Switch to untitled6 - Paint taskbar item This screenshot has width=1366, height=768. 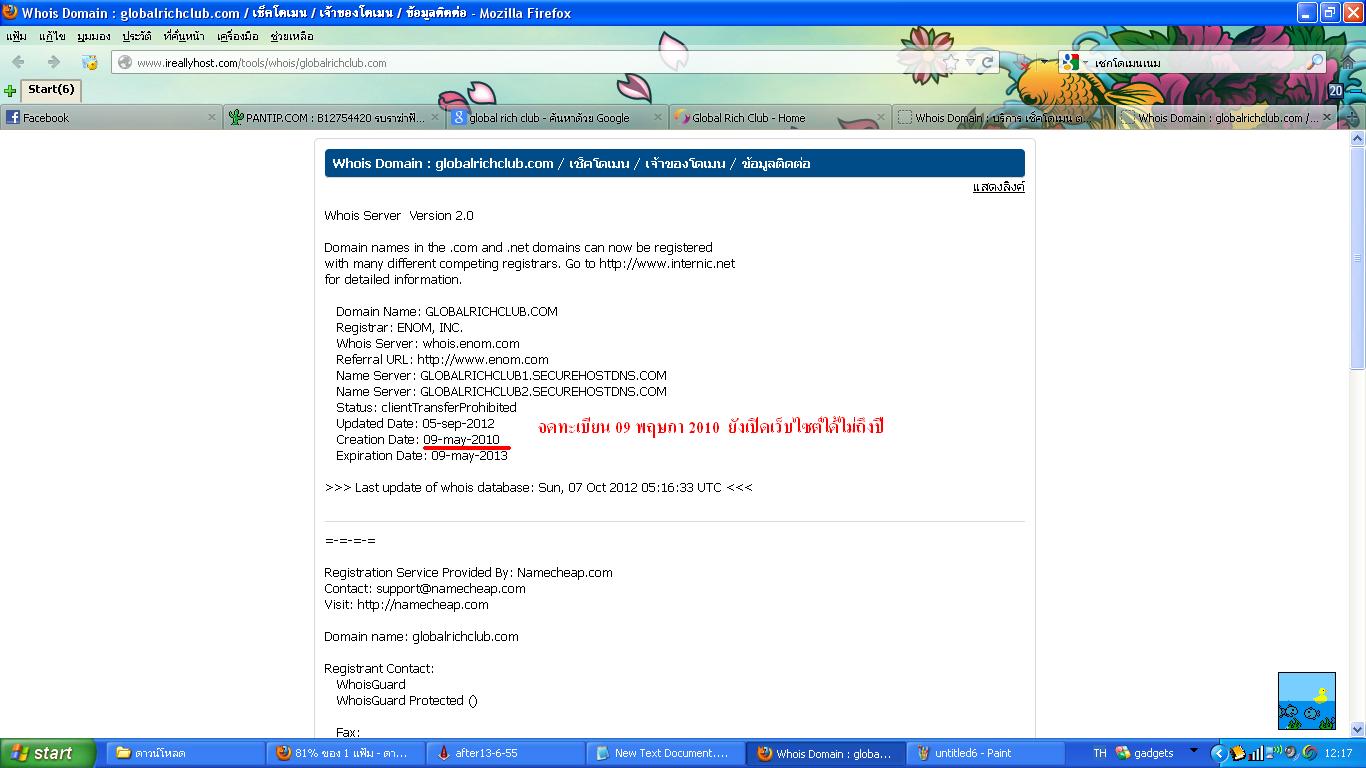click(x=985, y=753)
